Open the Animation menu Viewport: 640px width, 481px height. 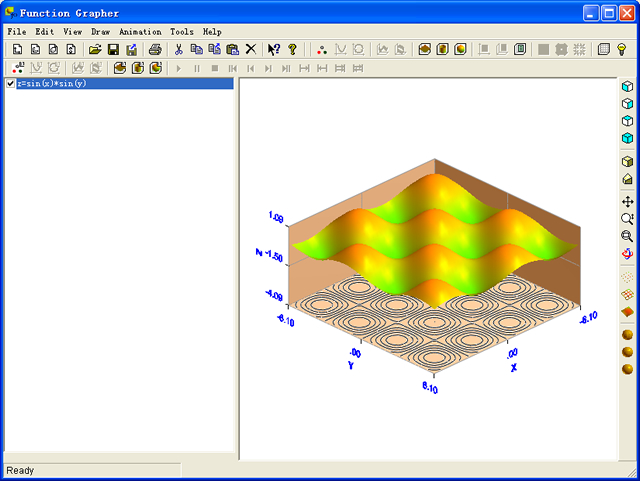coord(140,32)
